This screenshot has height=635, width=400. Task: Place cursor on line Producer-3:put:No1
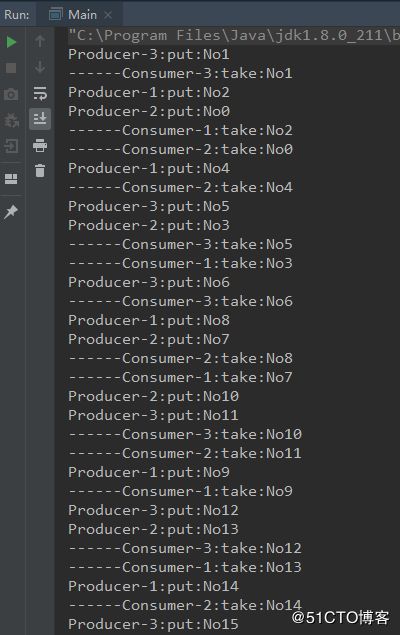[149, 54]
